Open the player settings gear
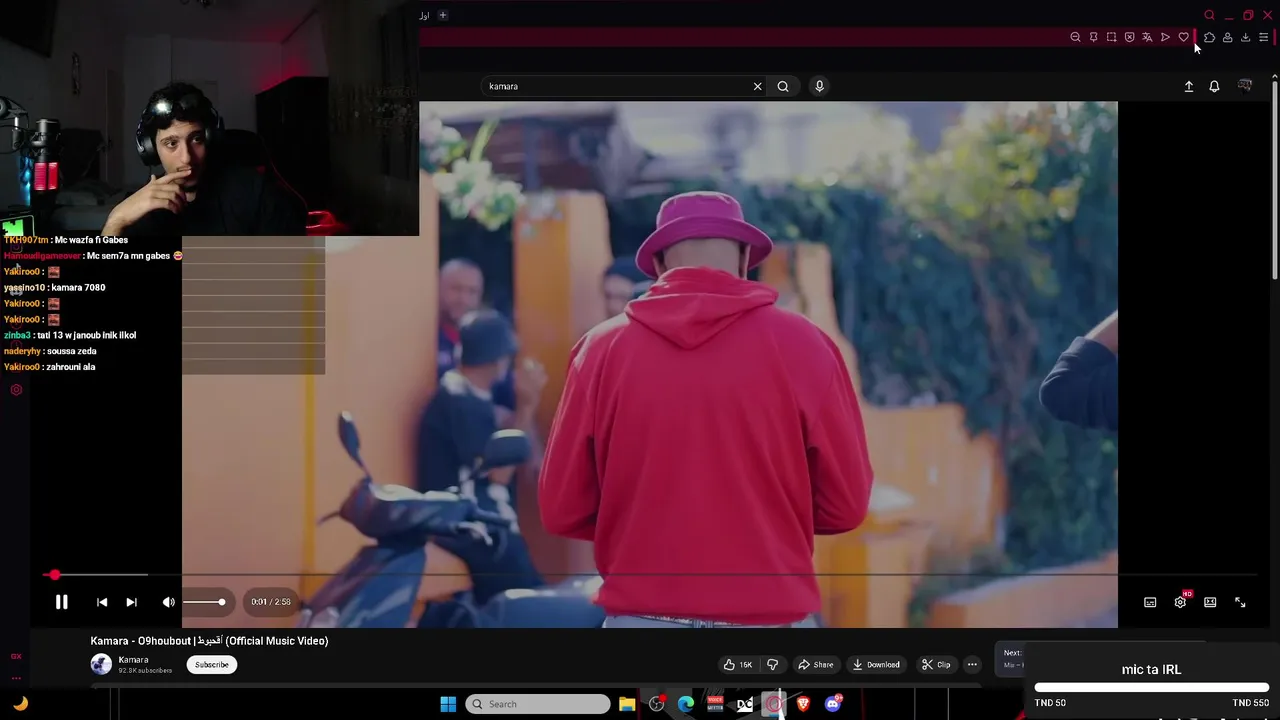 tap(1180, 602)
